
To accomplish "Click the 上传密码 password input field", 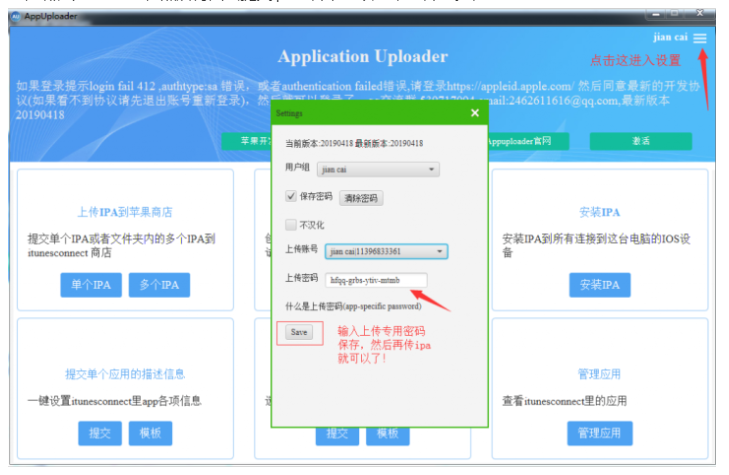I will (x=376, y=280).
